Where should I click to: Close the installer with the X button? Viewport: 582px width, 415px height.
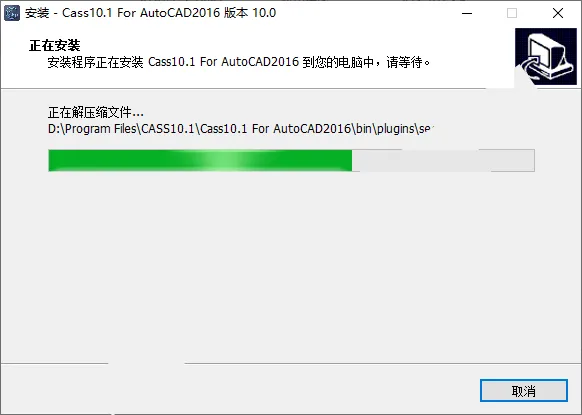tap(558, 13)
